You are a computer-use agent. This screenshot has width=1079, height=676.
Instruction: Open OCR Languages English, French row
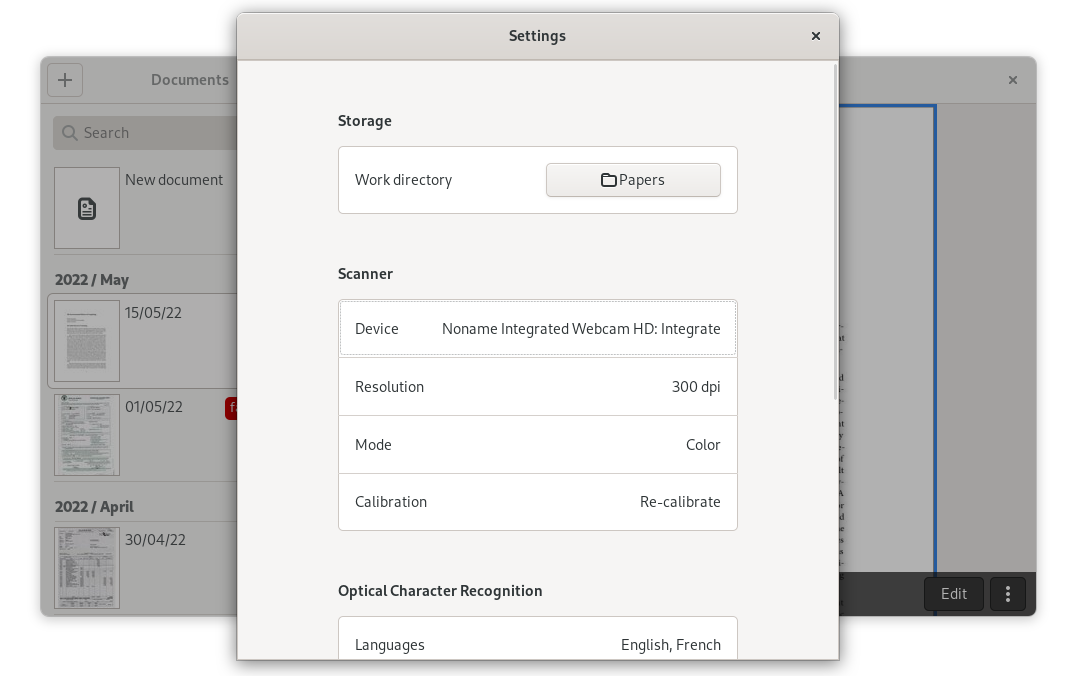[x=537, y=644]
